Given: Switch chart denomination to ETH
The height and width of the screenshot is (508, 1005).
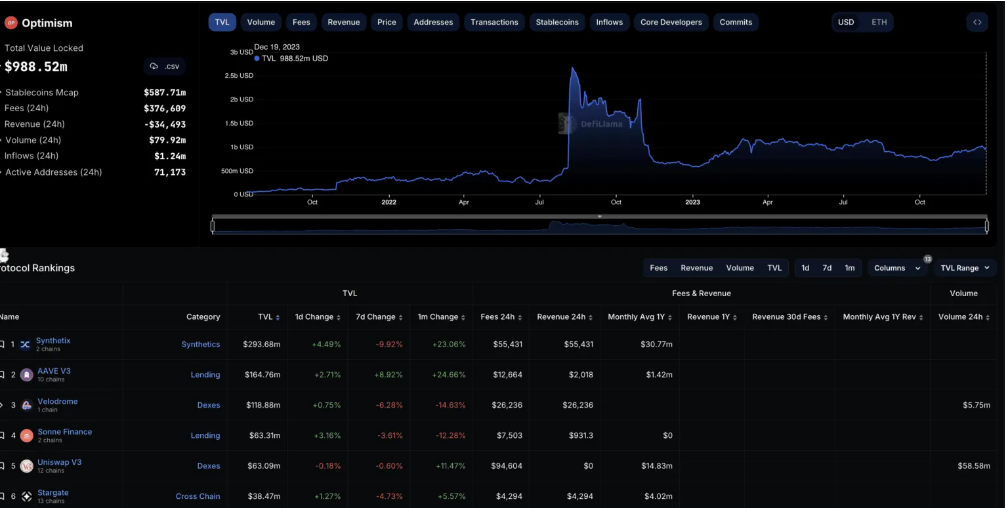Looking at the screenshot, I should pos(878,22).
